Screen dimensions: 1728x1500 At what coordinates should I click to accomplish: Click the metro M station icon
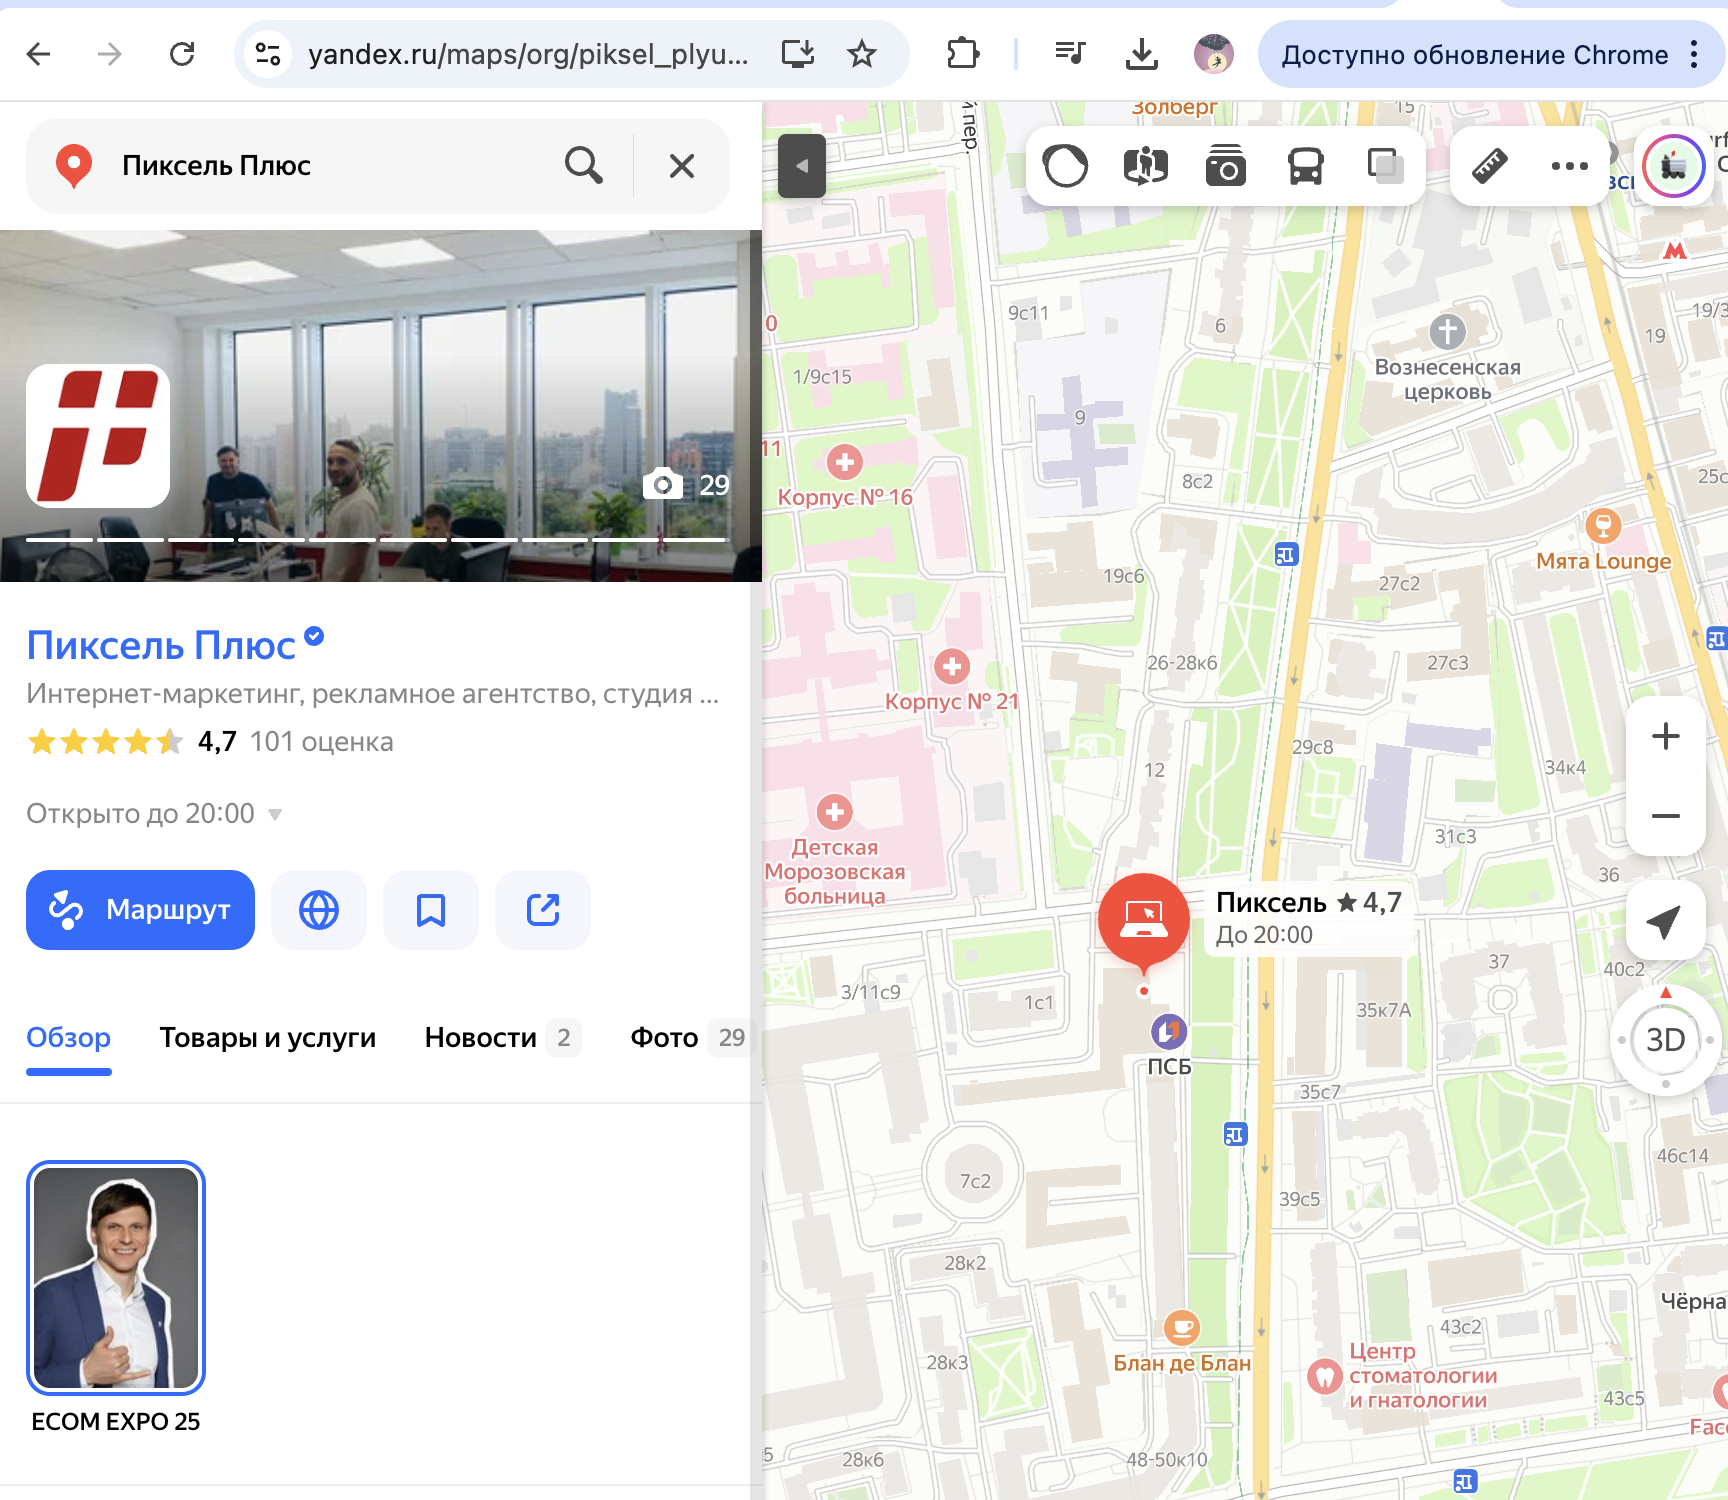pyautogui.click(x=1675, y=251)
